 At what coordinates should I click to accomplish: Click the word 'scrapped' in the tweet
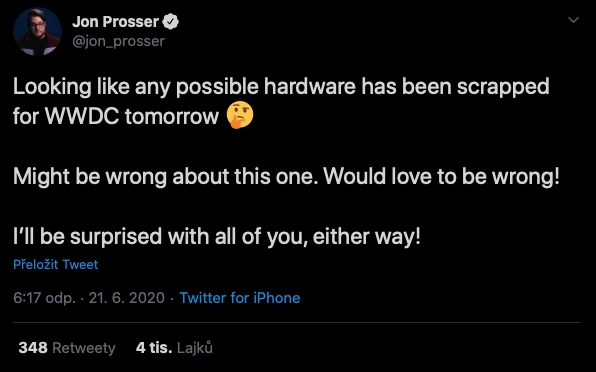click(x=503, y=88)
